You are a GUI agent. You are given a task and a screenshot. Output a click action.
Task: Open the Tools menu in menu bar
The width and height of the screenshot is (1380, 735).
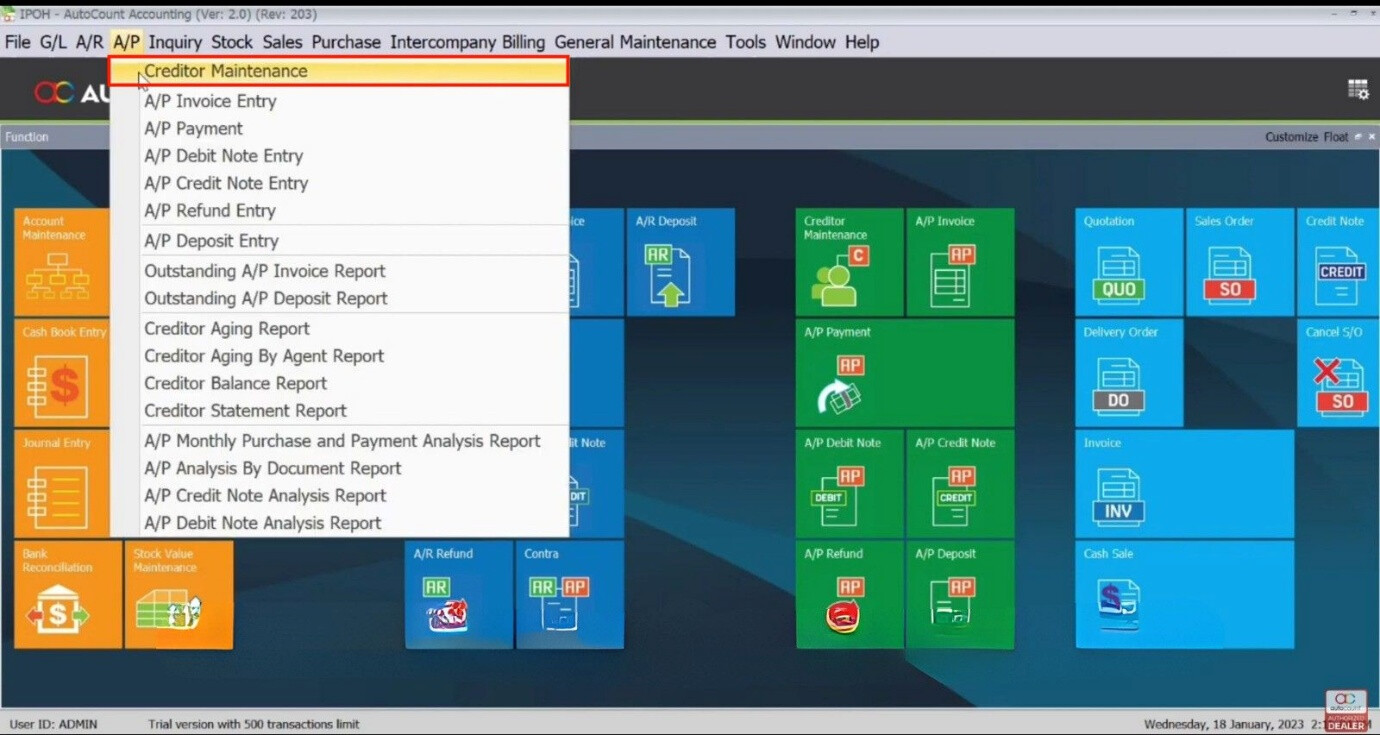745,42
